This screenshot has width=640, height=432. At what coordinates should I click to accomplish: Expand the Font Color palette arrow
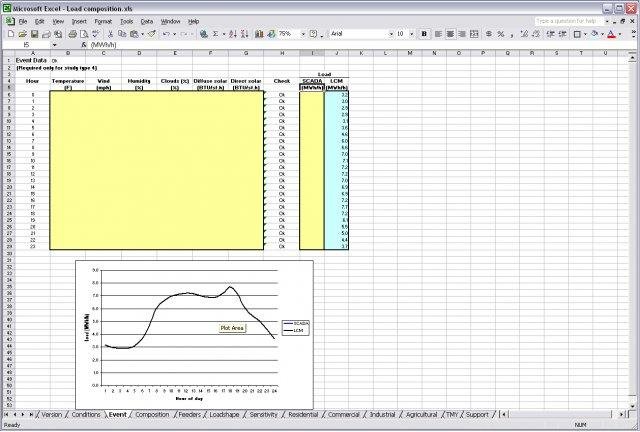pyautogui.click(x=620, y=34)
